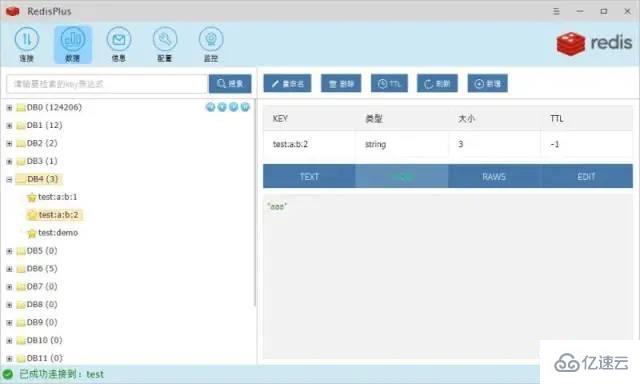Image resolution: width=640 pixels, height=384 pixels.
Task: Click the 重命名 rename button
Action: point(287,84)
